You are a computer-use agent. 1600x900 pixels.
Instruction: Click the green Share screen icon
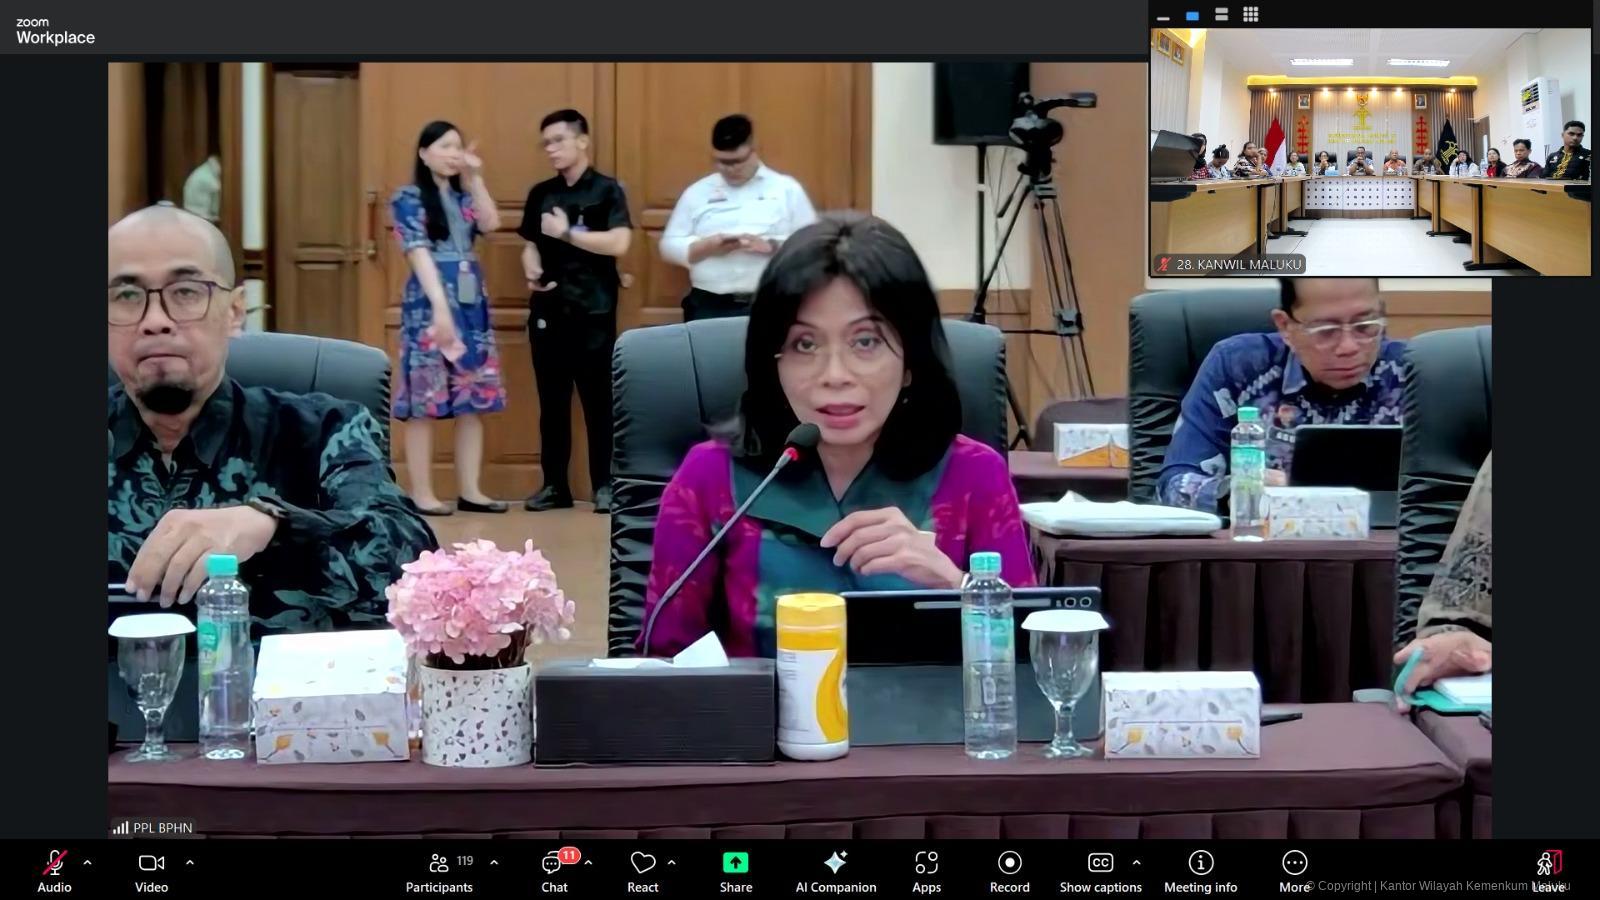click(735, 863)
